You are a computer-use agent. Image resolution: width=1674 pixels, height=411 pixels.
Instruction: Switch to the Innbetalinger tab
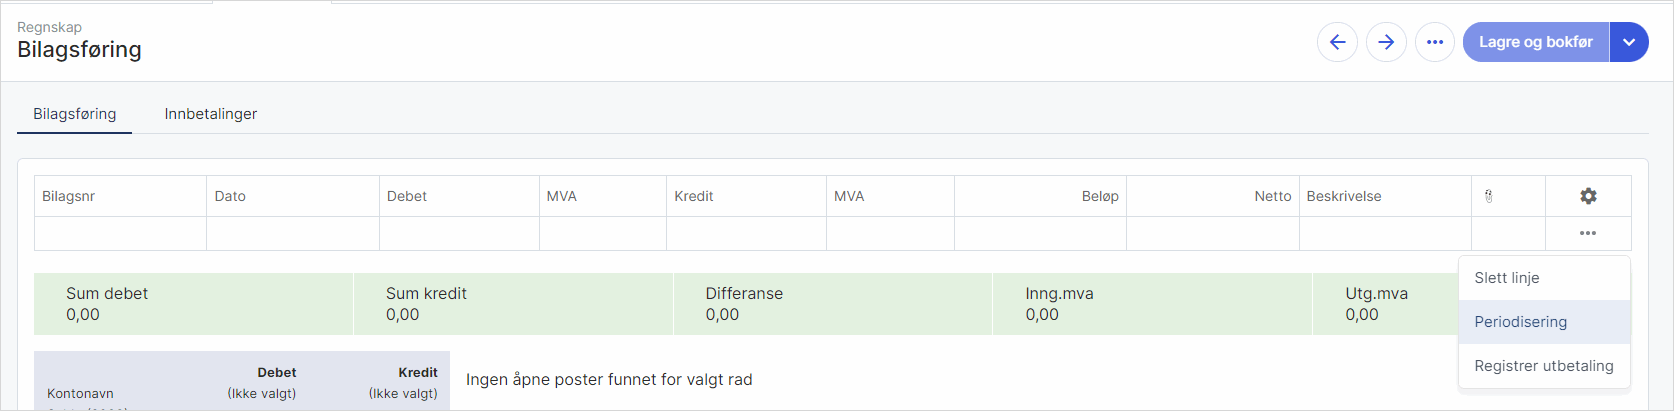click(211, 114)
